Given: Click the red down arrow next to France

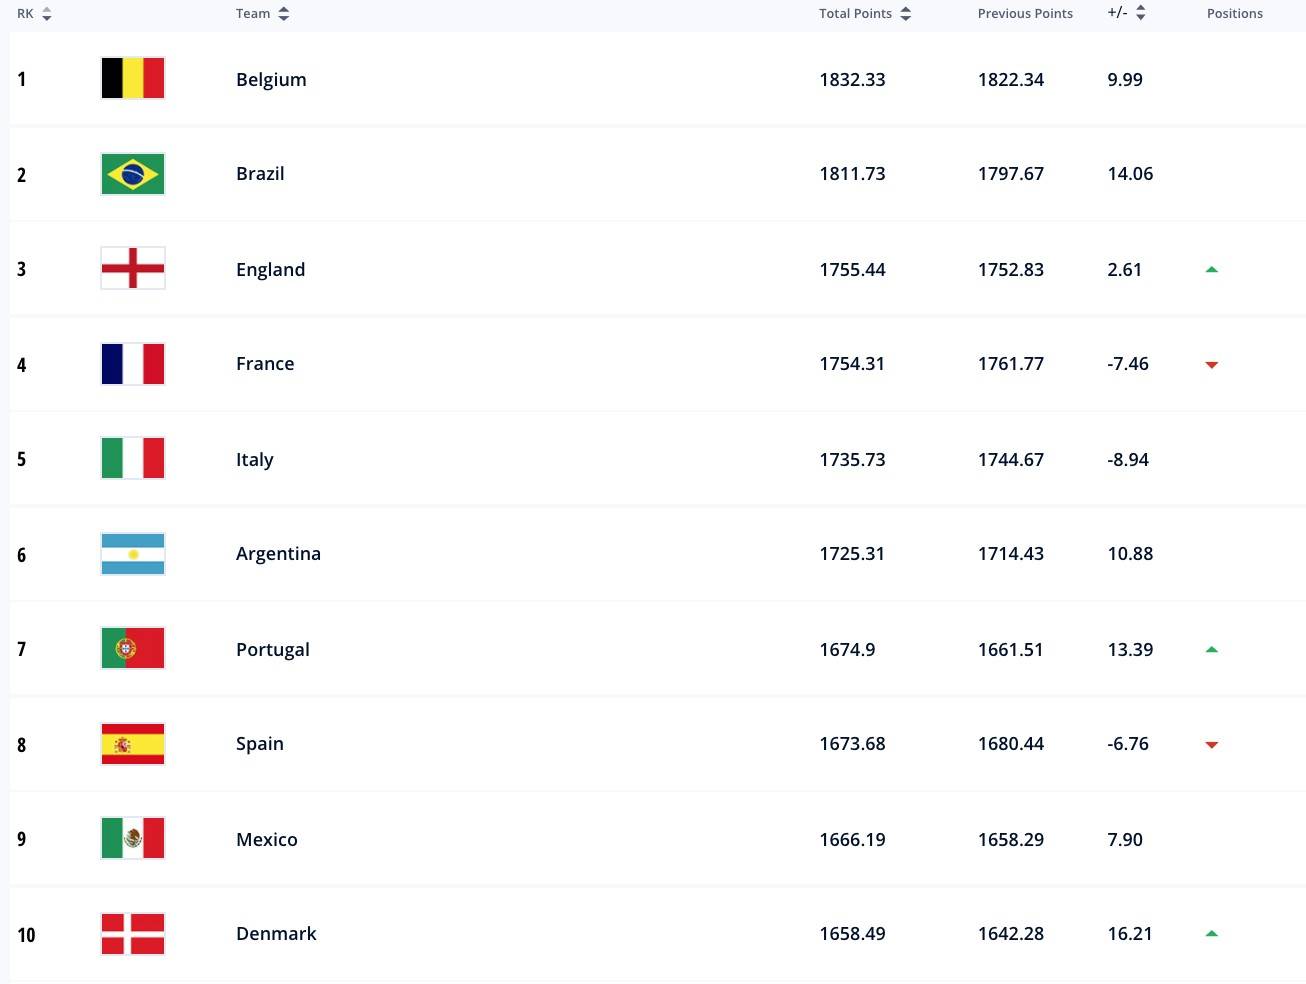Looking at the screenshot, I should click(1211, 365).
